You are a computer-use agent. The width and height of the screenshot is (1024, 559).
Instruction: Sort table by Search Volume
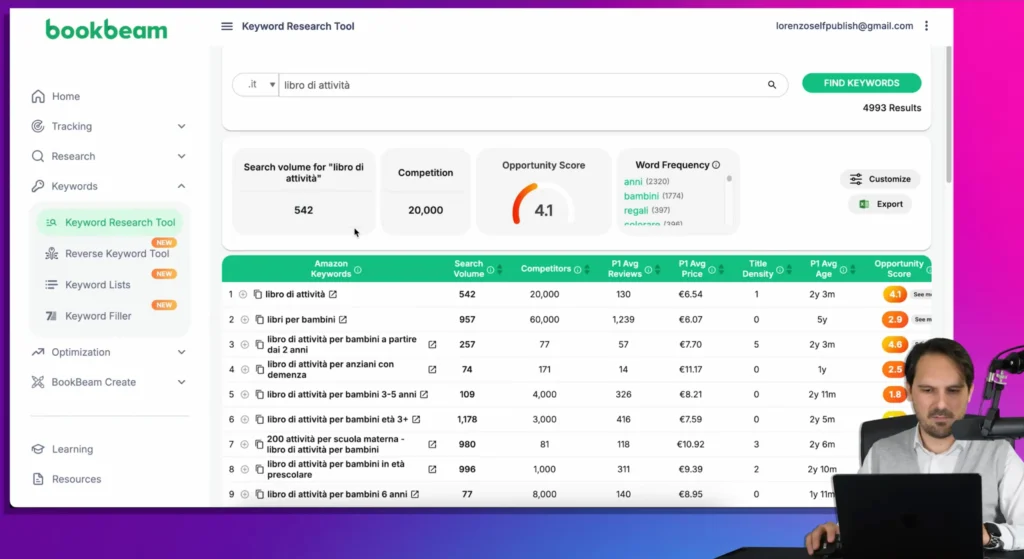500,270
